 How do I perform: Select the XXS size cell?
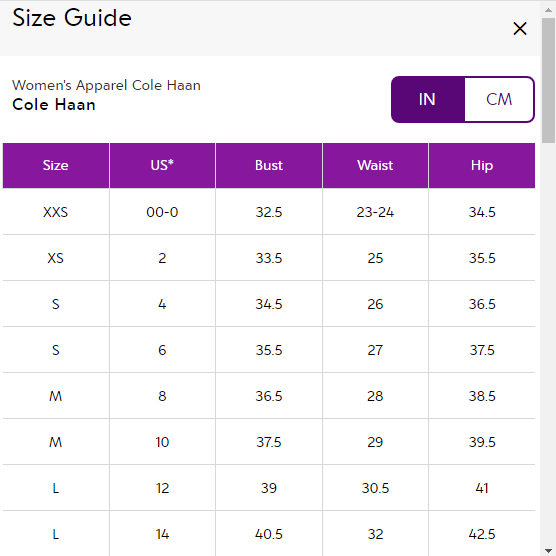(56, 212)
